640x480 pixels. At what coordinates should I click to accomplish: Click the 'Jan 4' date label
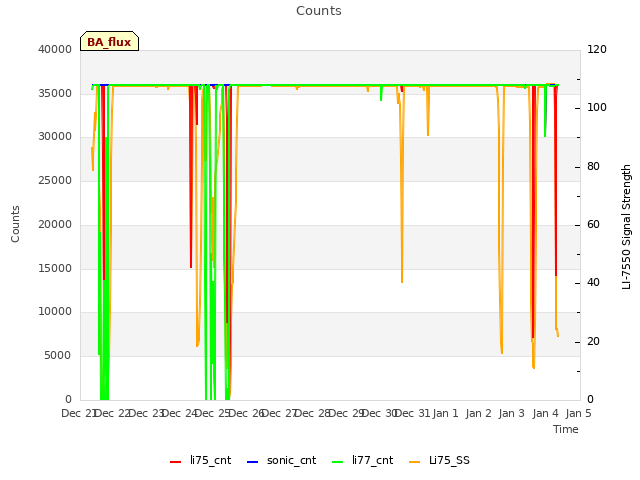[545, 413]
